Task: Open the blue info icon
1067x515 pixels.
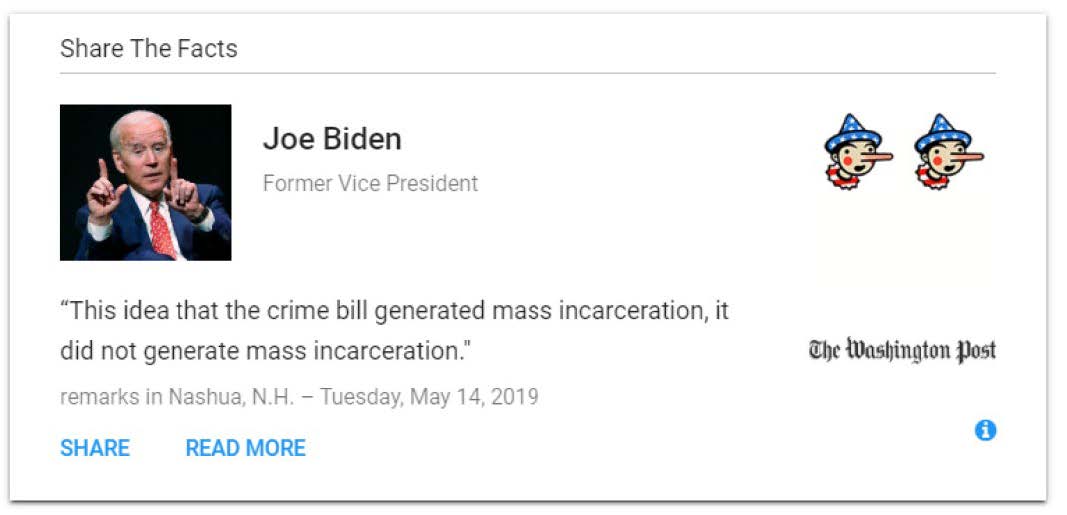Action: pos(985,430)
